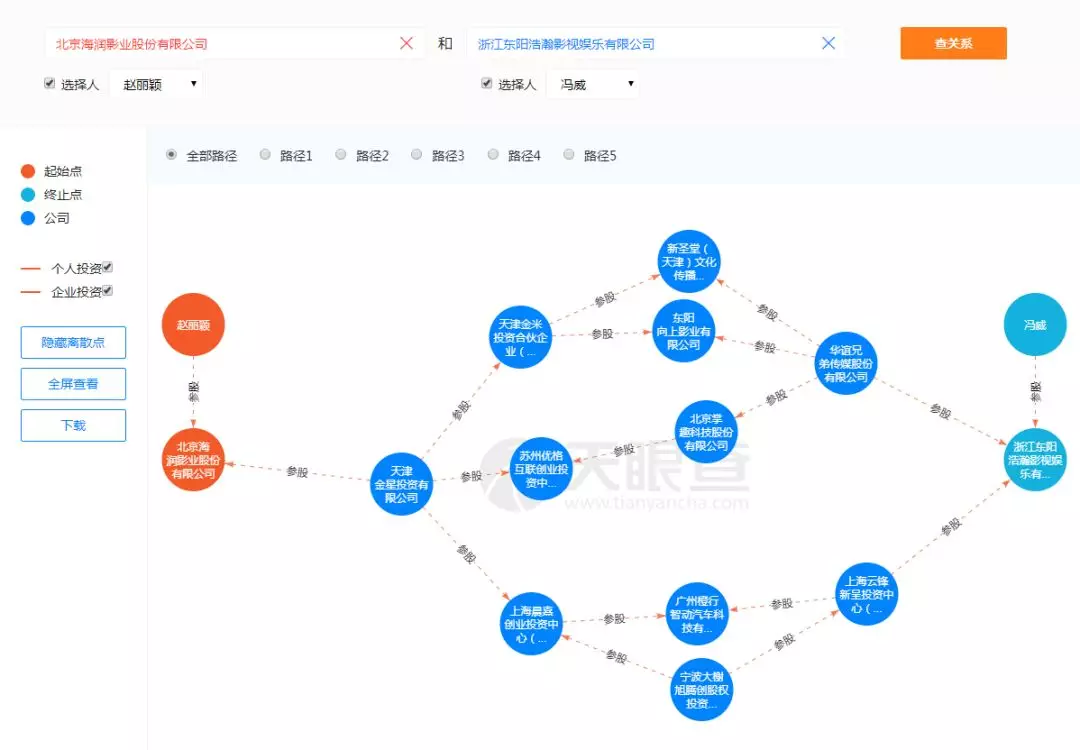The image size is (1080, 750).
Task: Click the 冯威 end node circle
Action: [x=1035, y=325]
